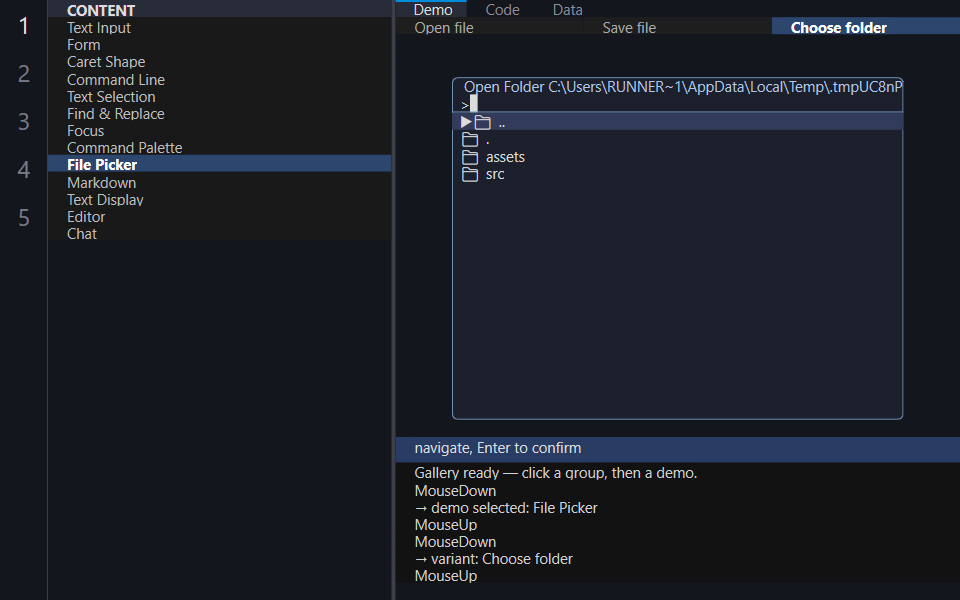This screenshot has width=960, height=600.
Task: Open the Chat demo
Action: tap(219, 234)
